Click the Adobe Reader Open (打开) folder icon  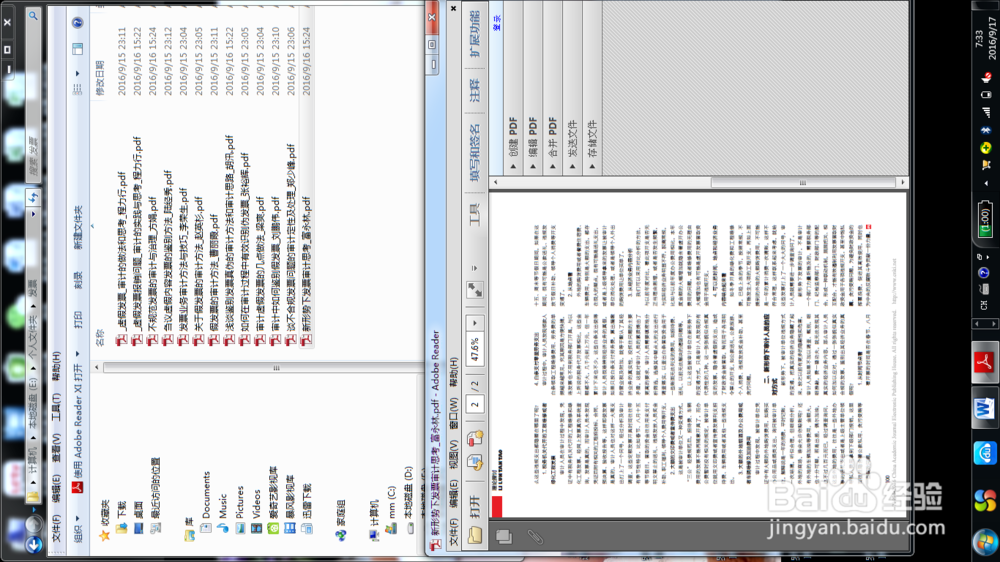[x=474, y=535]
